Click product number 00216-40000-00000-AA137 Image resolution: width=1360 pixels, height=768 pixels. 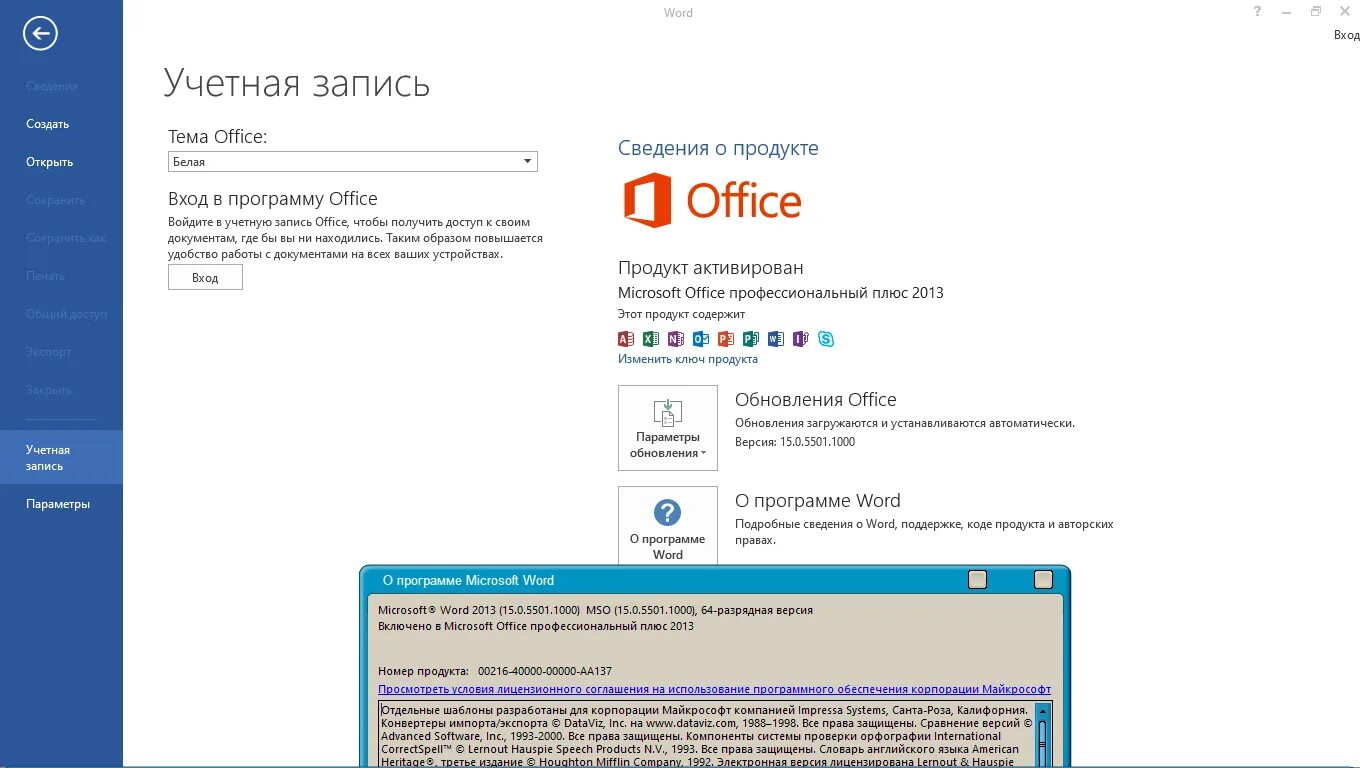545,671
